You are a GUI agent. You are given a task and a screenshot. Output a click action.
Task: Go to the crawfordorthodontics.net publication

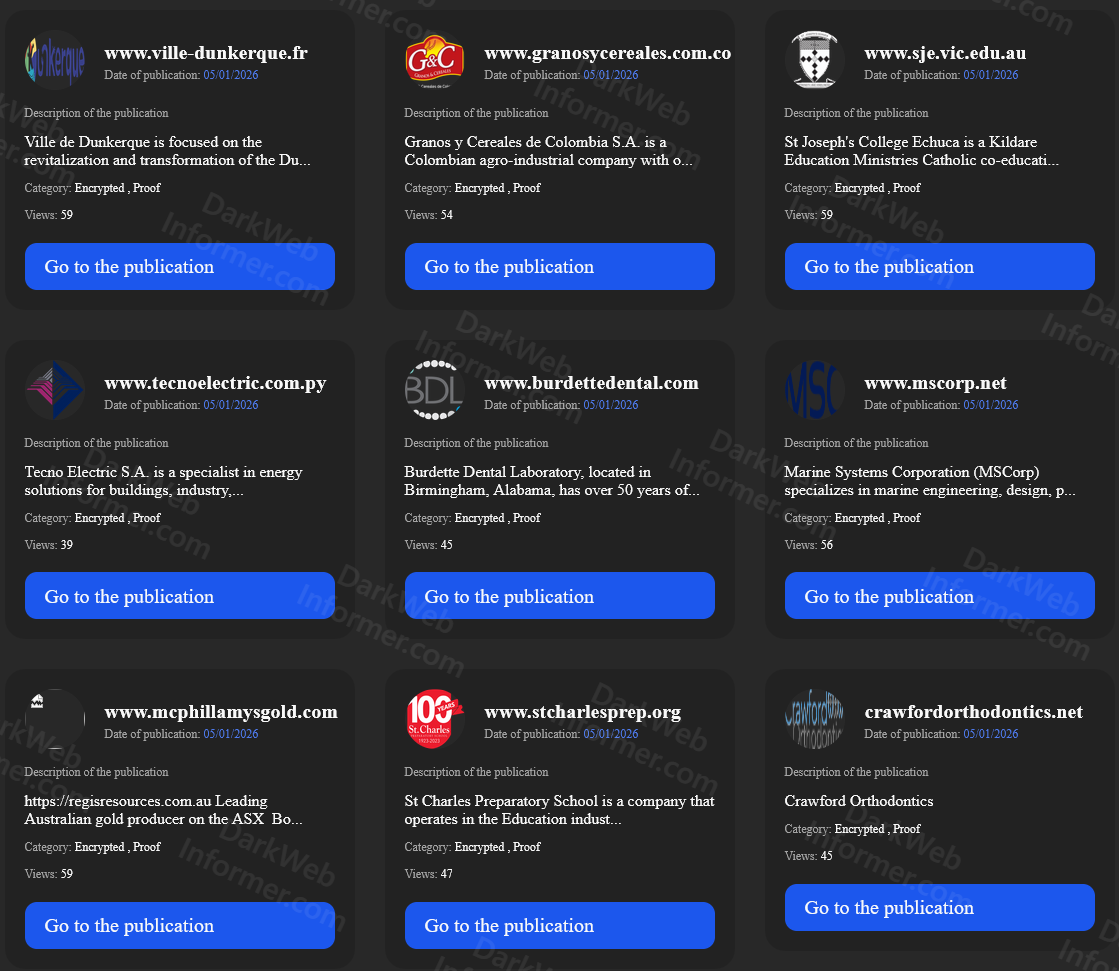click(940, 908)
